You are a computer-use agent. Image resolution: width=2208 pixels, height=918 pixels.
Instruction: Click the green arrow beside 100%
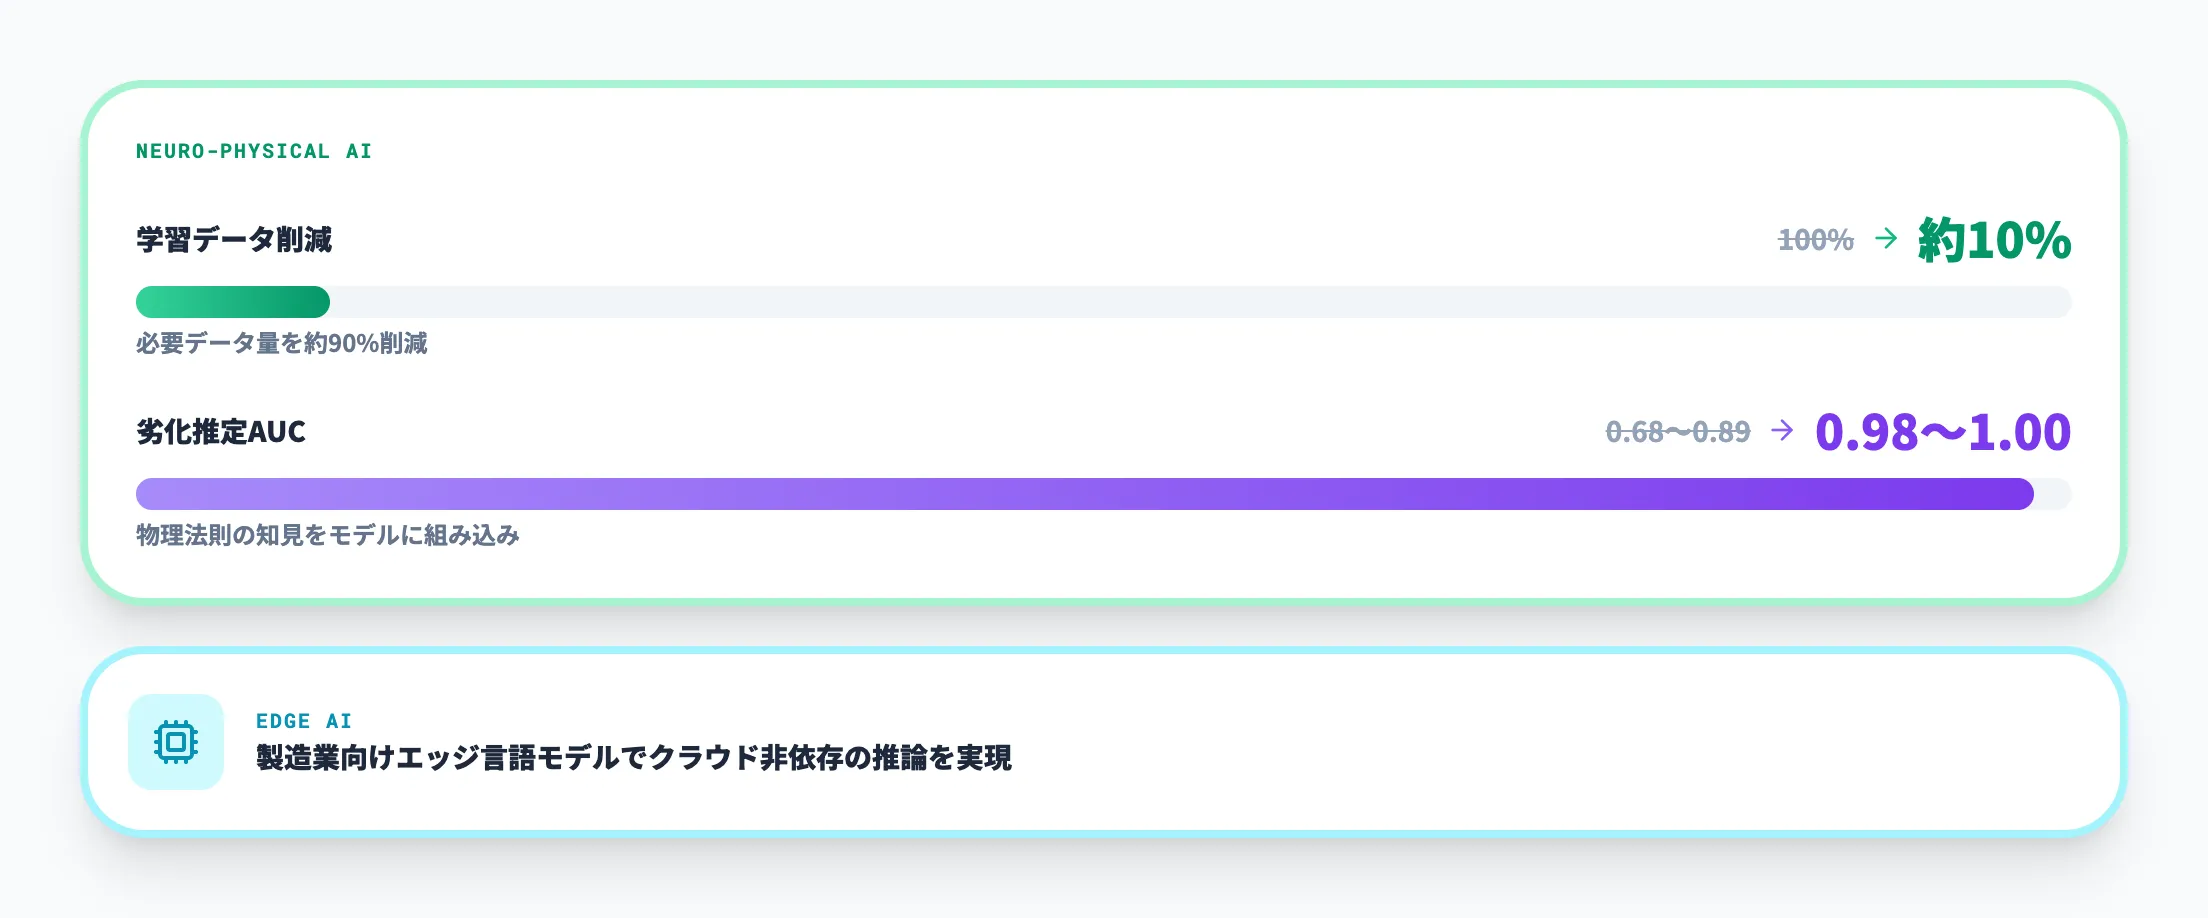coord(1886,238)
